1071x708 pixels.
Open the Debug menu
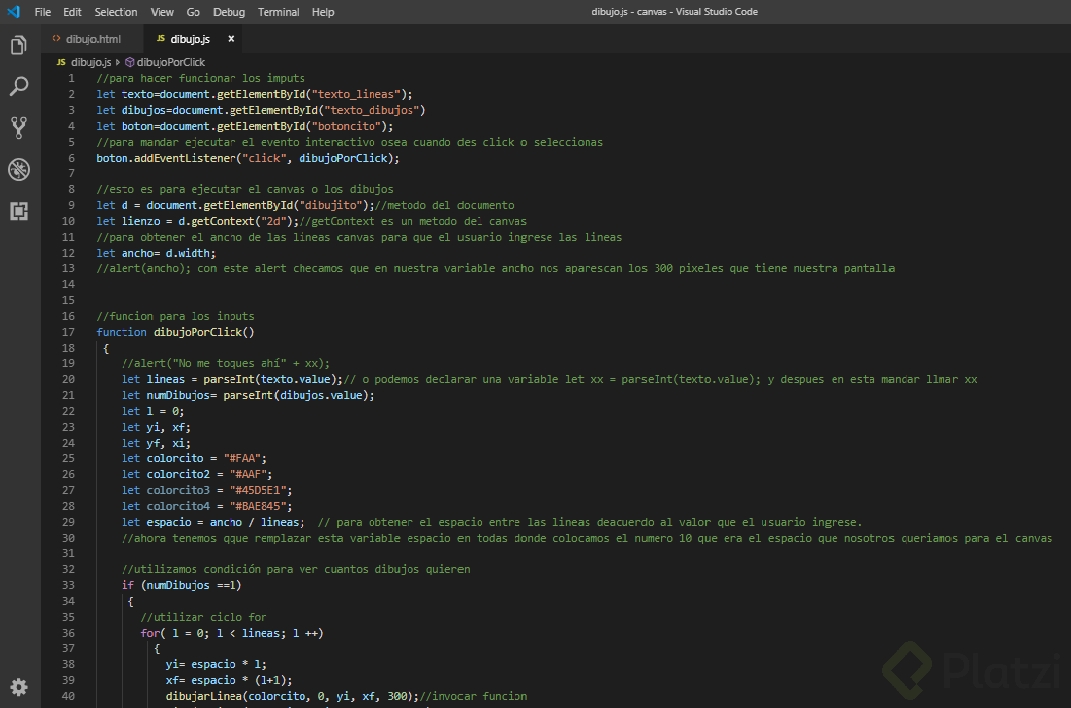[229, 12]
